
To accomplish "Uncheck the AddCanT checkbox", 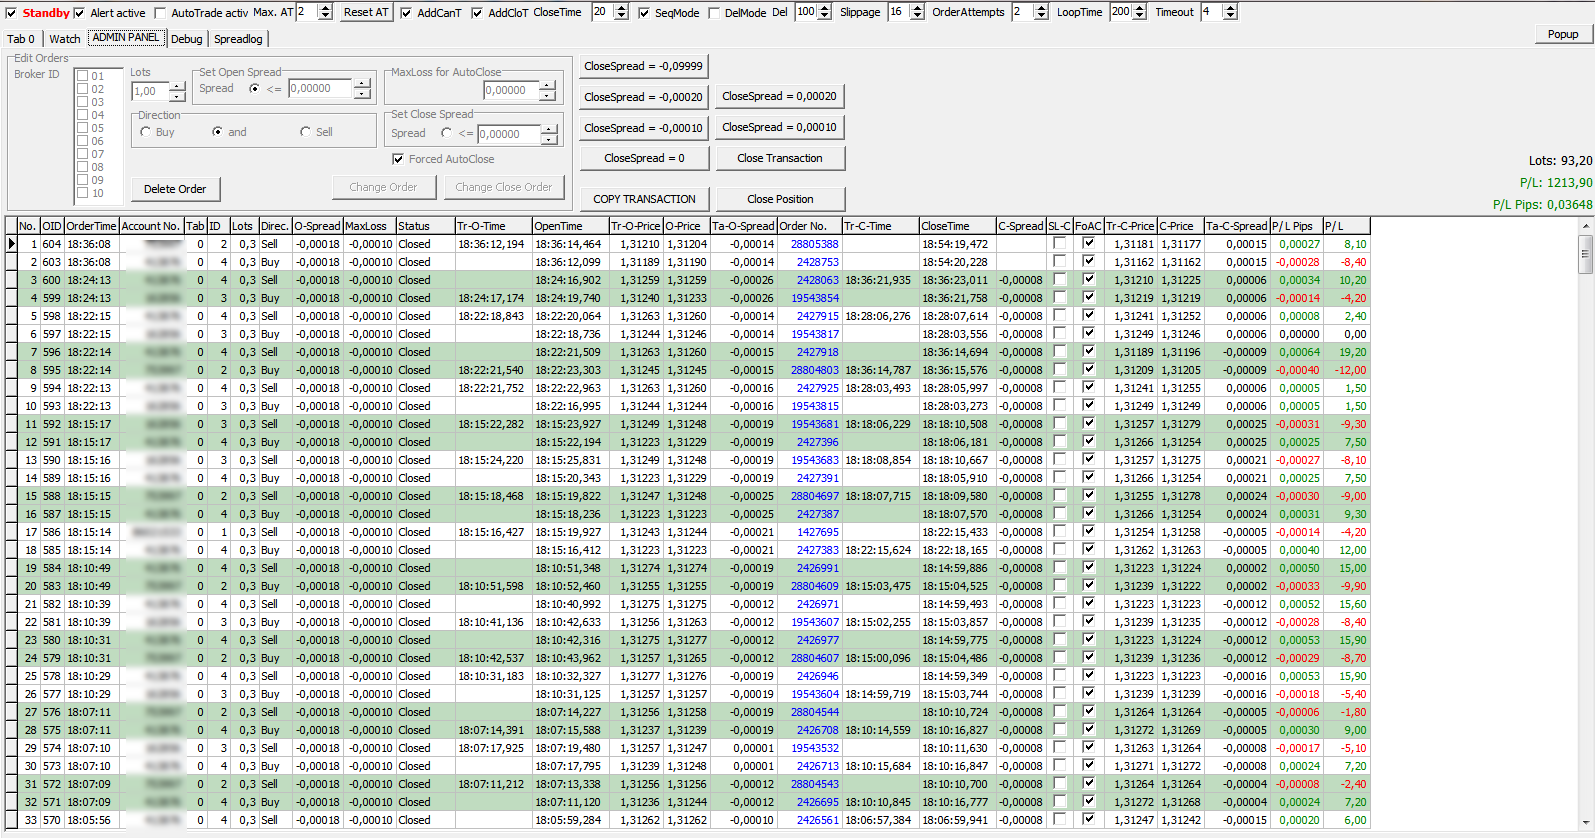I will pyautogui.click(x=406, y=13).
